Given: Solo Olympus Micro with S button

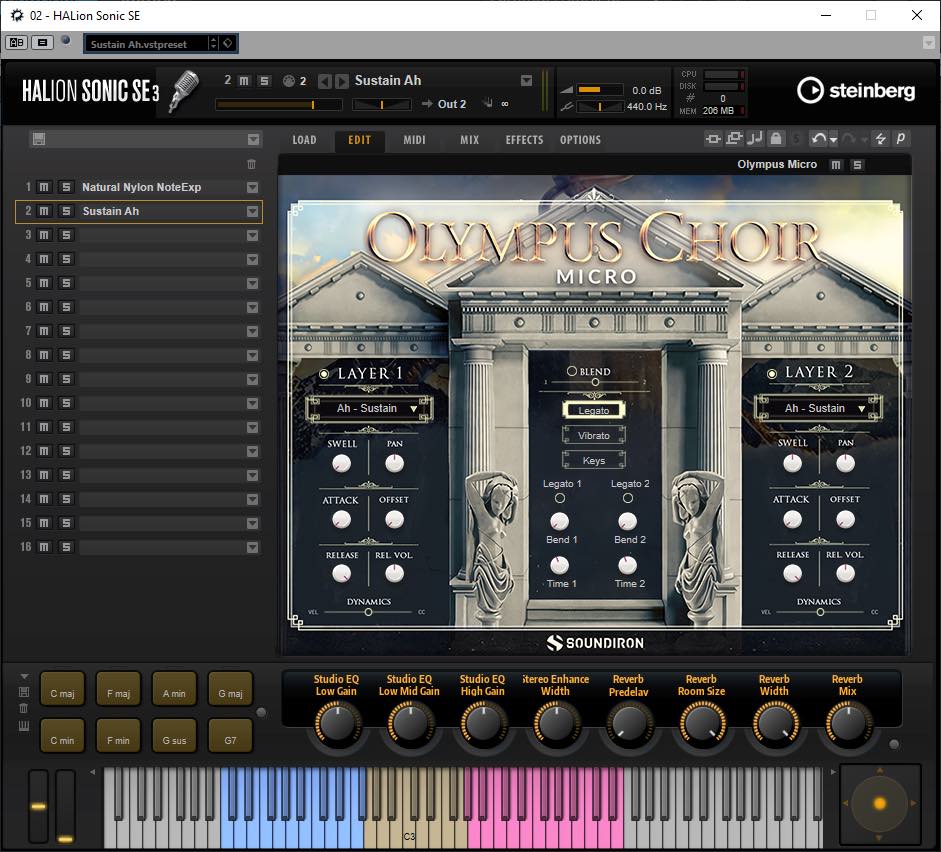Looking at the screenshot, I should (857, 164).
